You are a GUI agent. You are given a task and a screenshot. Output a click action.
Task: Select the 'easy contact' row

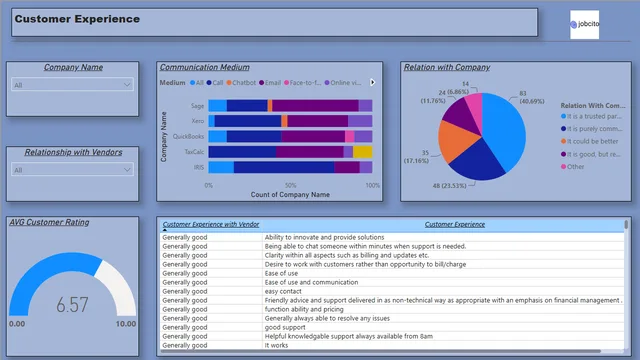pyautogui.click(x=392, y=291)
